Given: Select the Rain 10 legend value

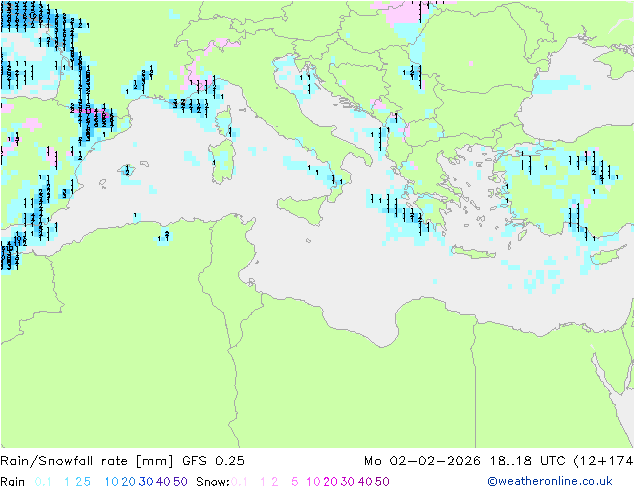Looking at the screenshot, I should (111, 482).
